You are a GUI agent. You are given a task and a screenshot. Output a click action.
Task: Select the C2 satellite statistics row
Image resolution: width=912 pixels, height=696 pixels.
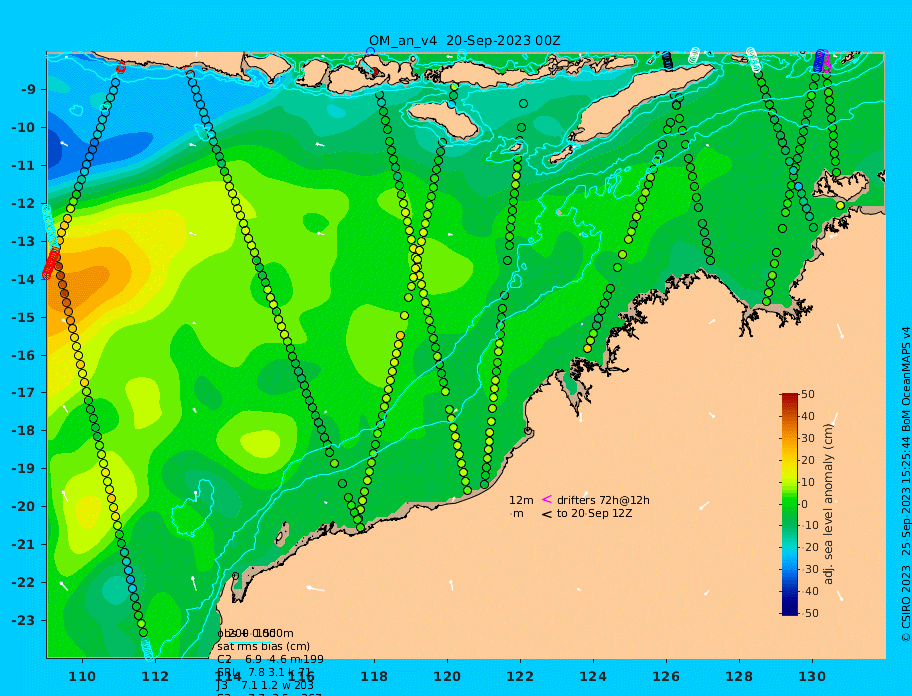[270, 659]
